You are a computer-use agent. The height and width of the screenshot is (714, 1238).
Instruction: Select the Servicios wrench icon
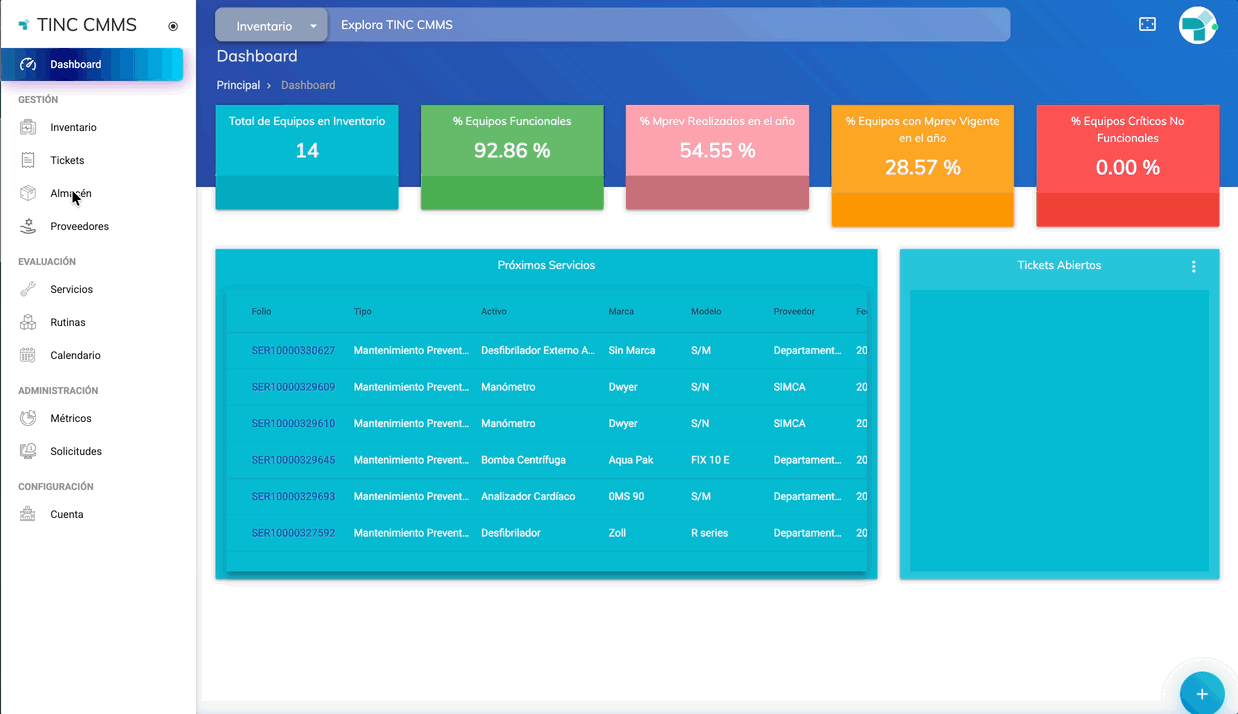coord(28,289)
